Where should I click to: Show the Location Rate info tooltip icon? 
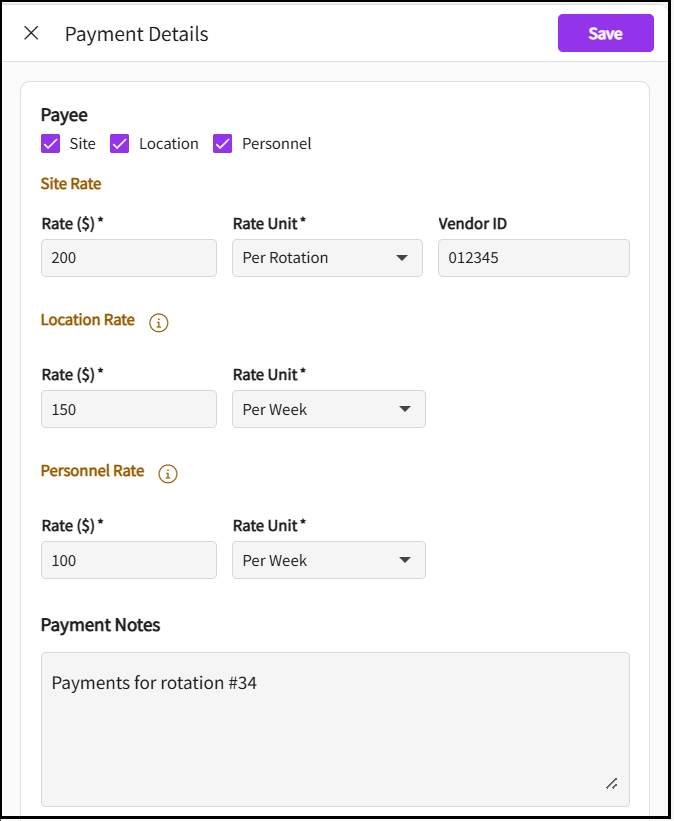pyautogui.click(x=158, y=323)
